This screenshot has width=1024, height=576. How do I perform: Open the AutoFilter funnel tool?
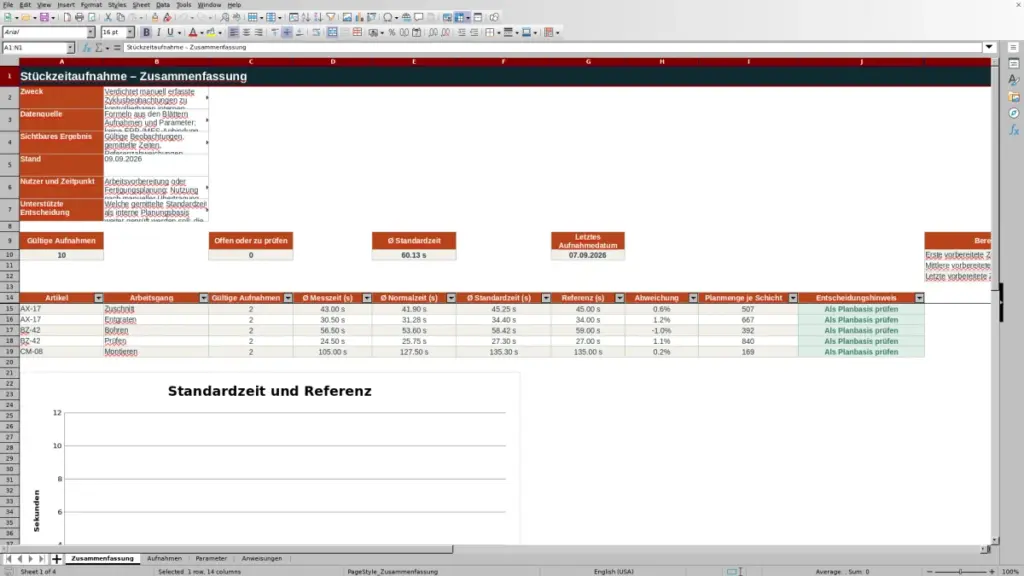coord(331,18)
